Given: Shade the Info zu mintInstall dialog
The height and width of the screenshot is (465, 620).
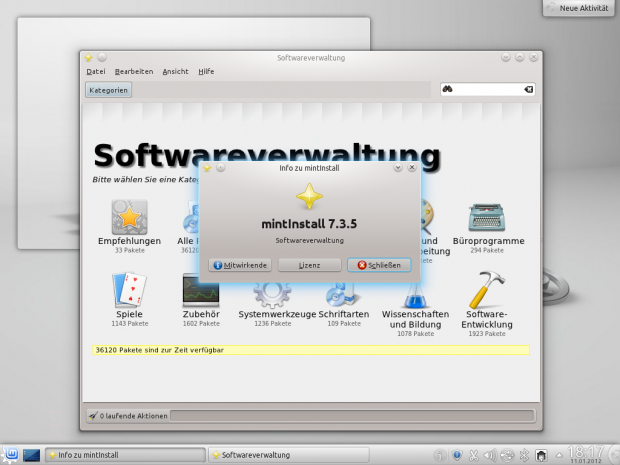Looking at the screenshot, I should point(398,168).
